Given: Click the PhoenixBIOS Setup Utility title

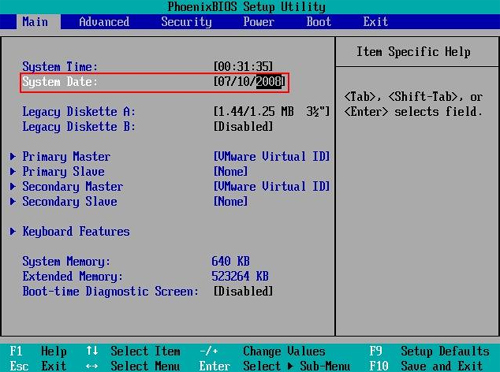Looking at the screenshot, I should (247, 7).
